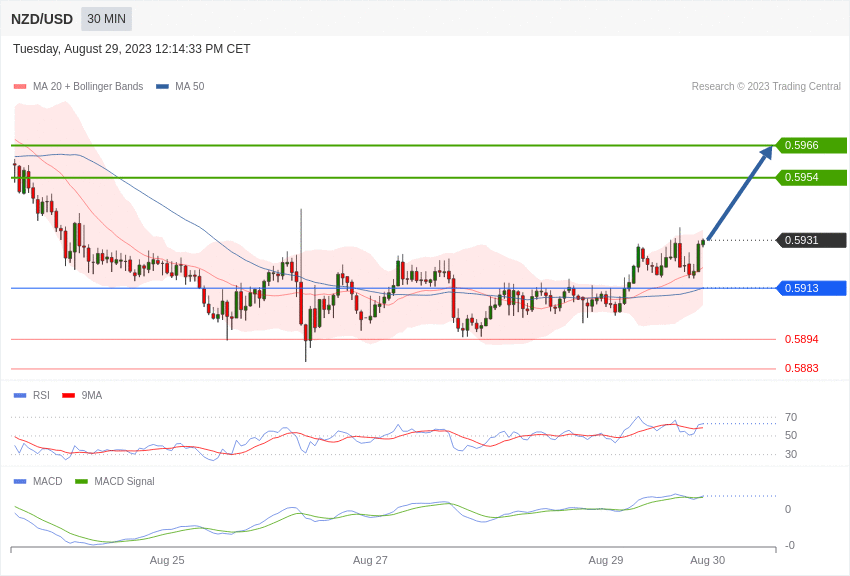Click the MA 20 + Bollinger Bands swatch
850x576 pixels.
point(20,87)
